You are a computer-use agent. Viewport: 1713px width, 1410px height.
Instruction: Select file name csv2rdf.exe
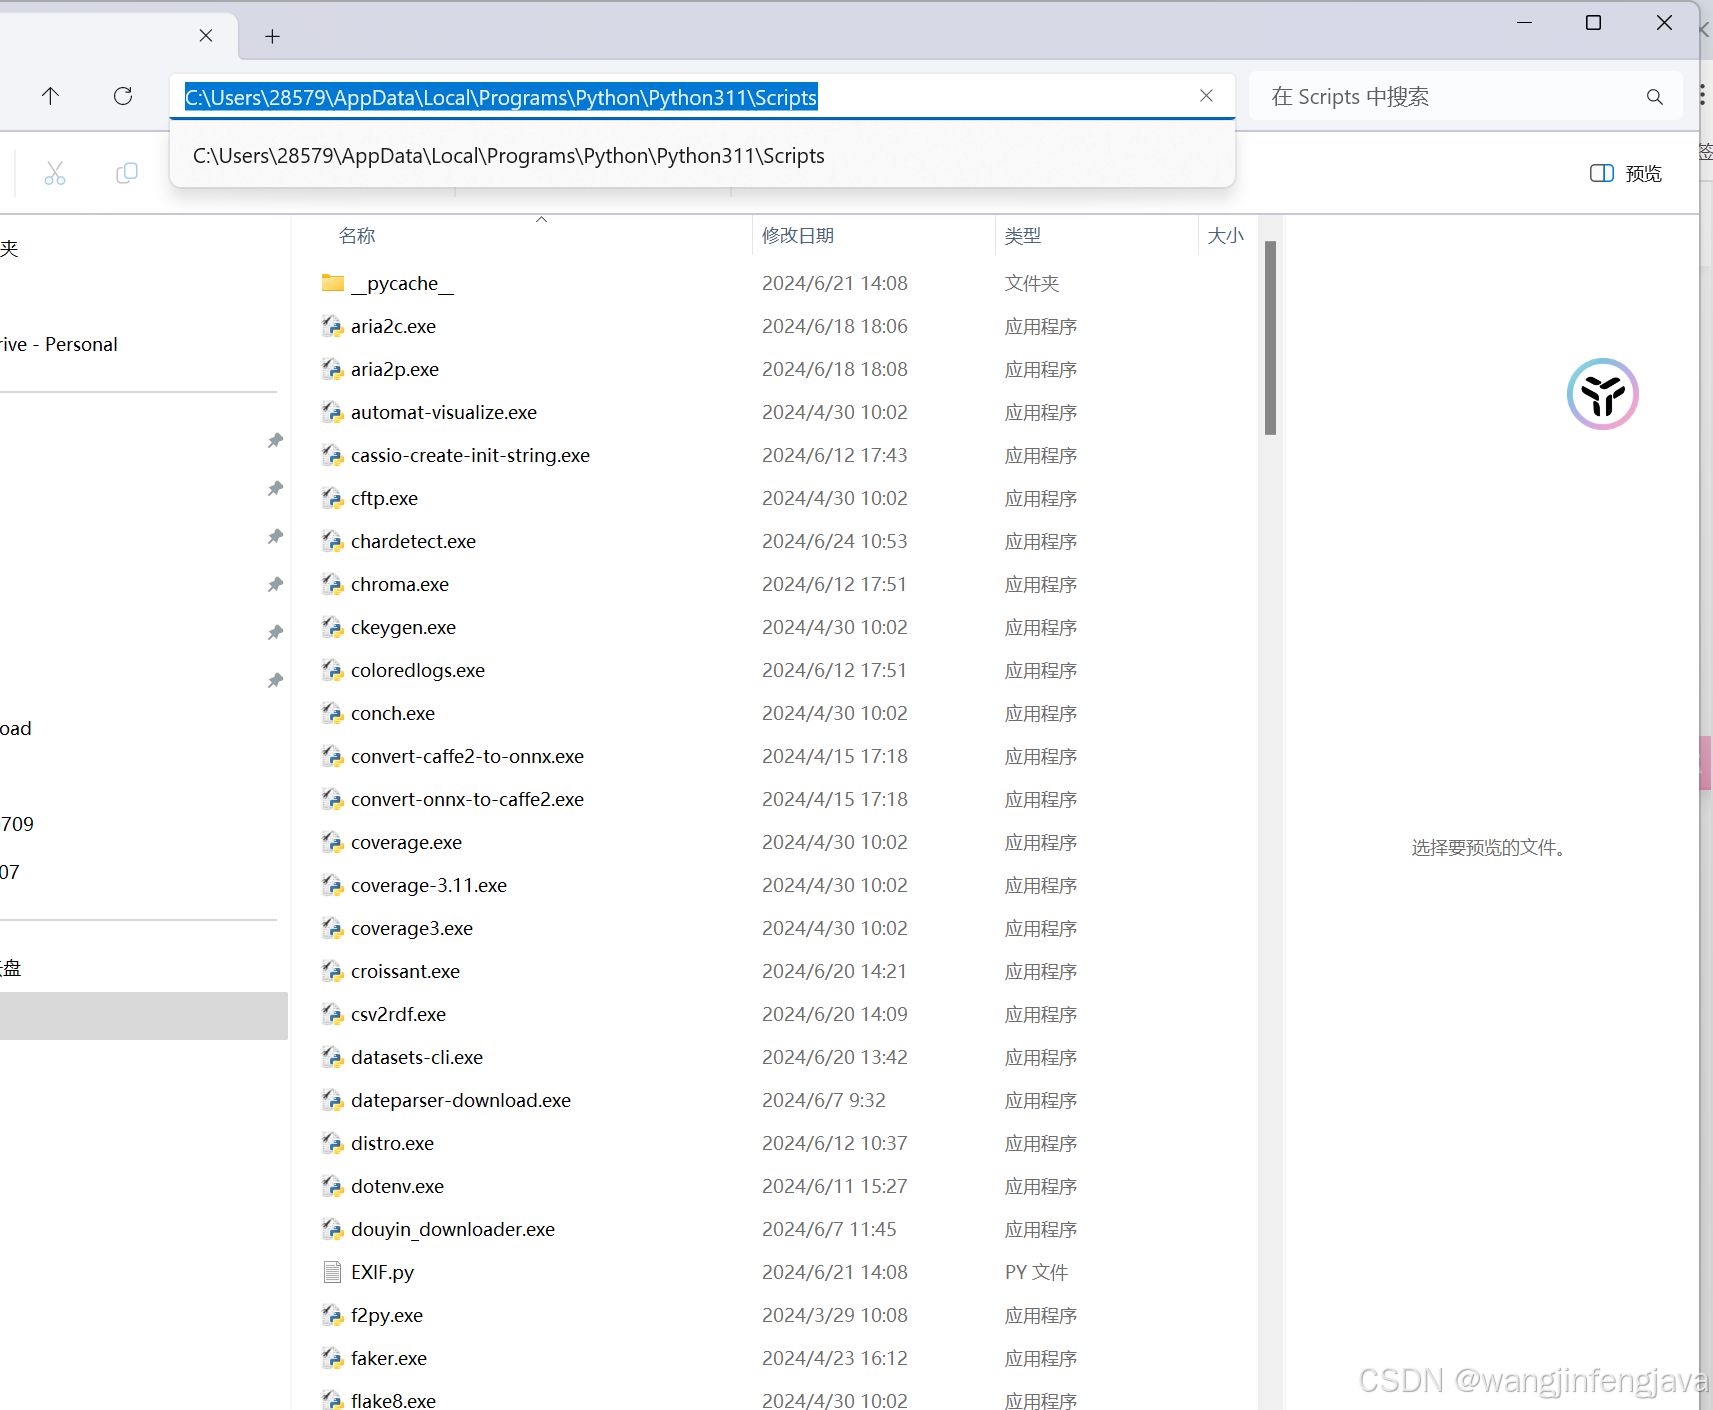pos(398,1014)
